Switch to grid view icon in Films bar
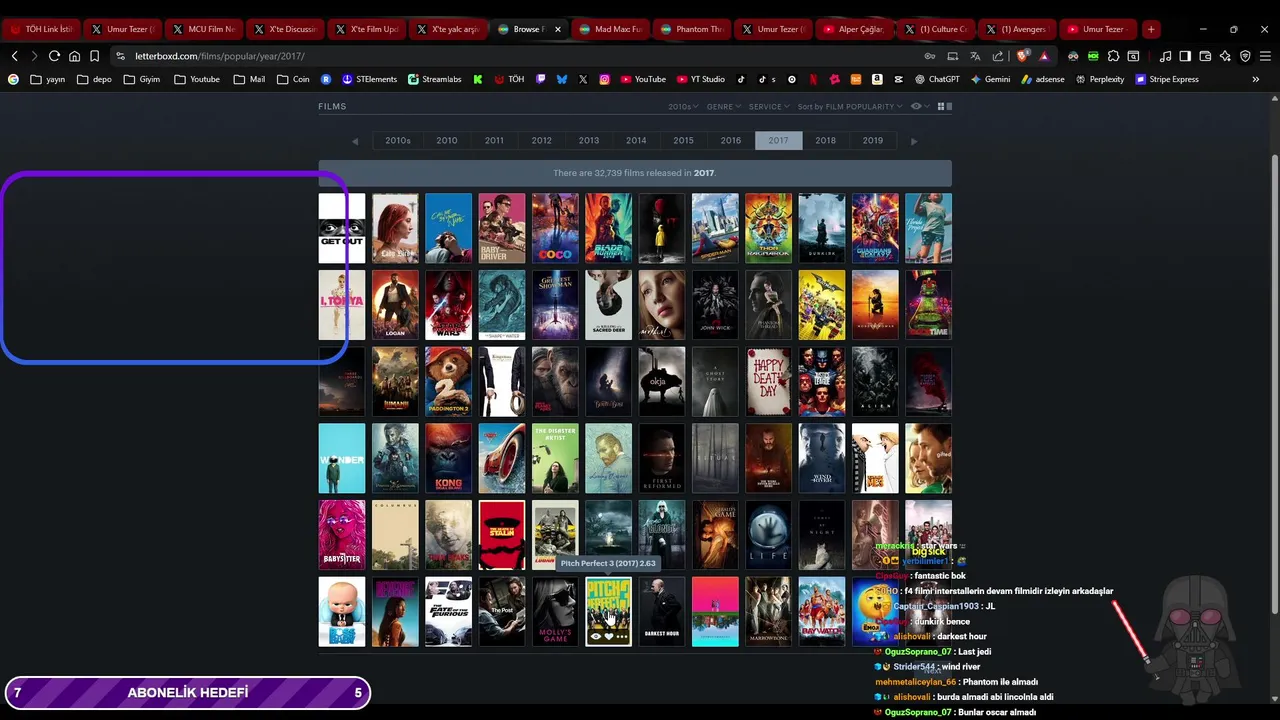 pyautogui.click(x=941, y=106)
